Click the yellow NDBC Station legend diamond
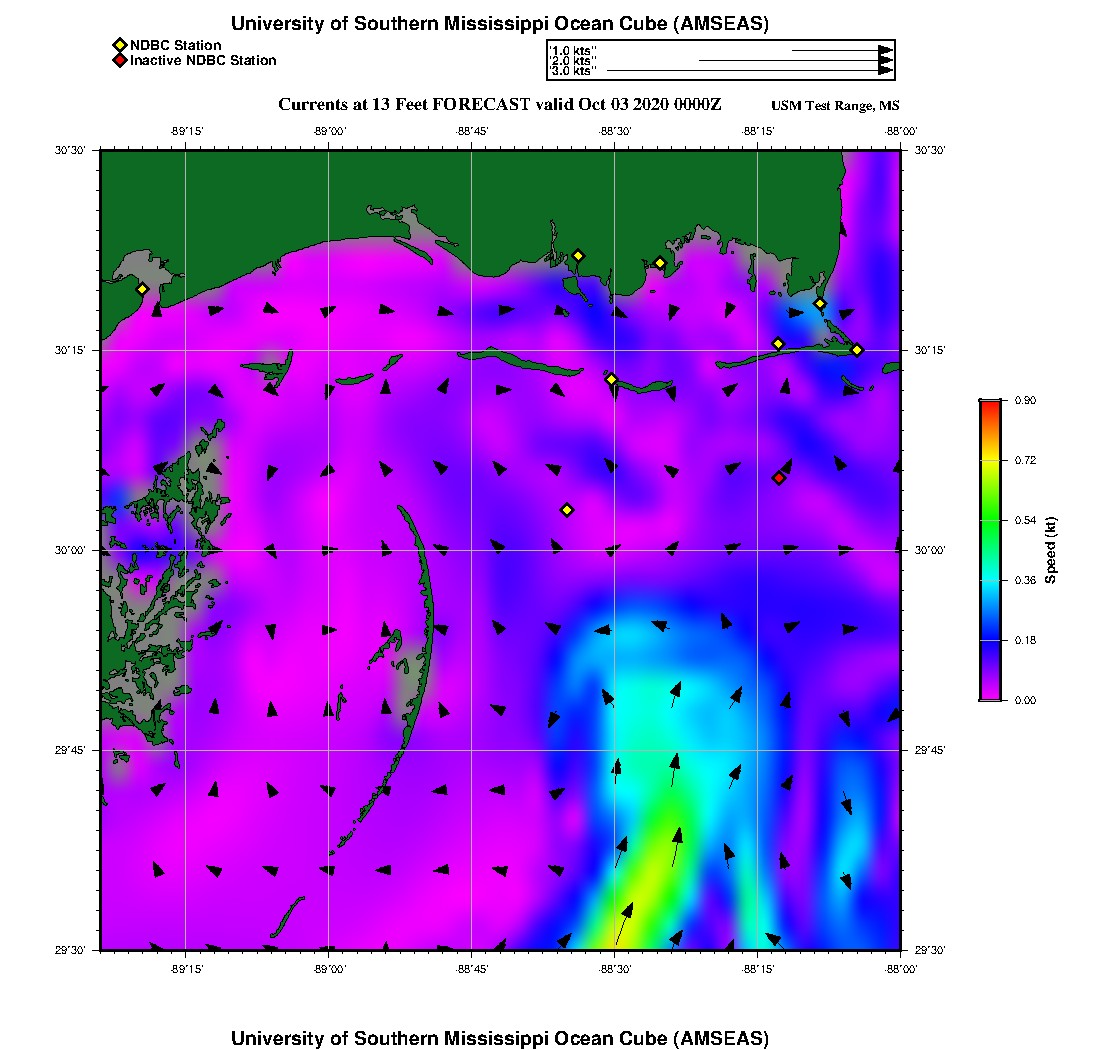Image resolution: width=1100 pixels, height=1050 pixels. click(x=119, y=45)
